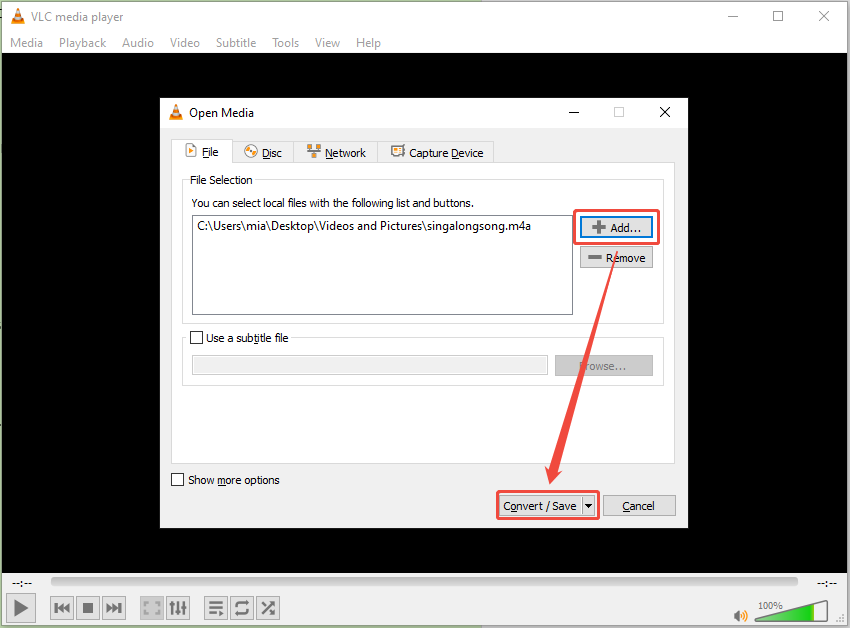The height and width of the screenshot is (628, 850).
Task: Cancel the Open Media dialog
Action: tap(639, 506)
